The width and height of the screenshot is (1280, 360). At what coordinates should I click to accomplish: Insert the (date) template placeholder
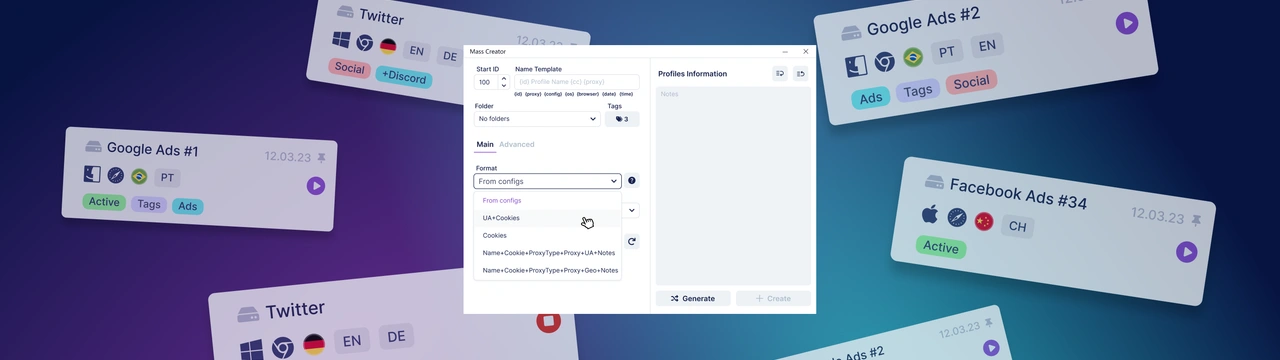tap(609, 94)
